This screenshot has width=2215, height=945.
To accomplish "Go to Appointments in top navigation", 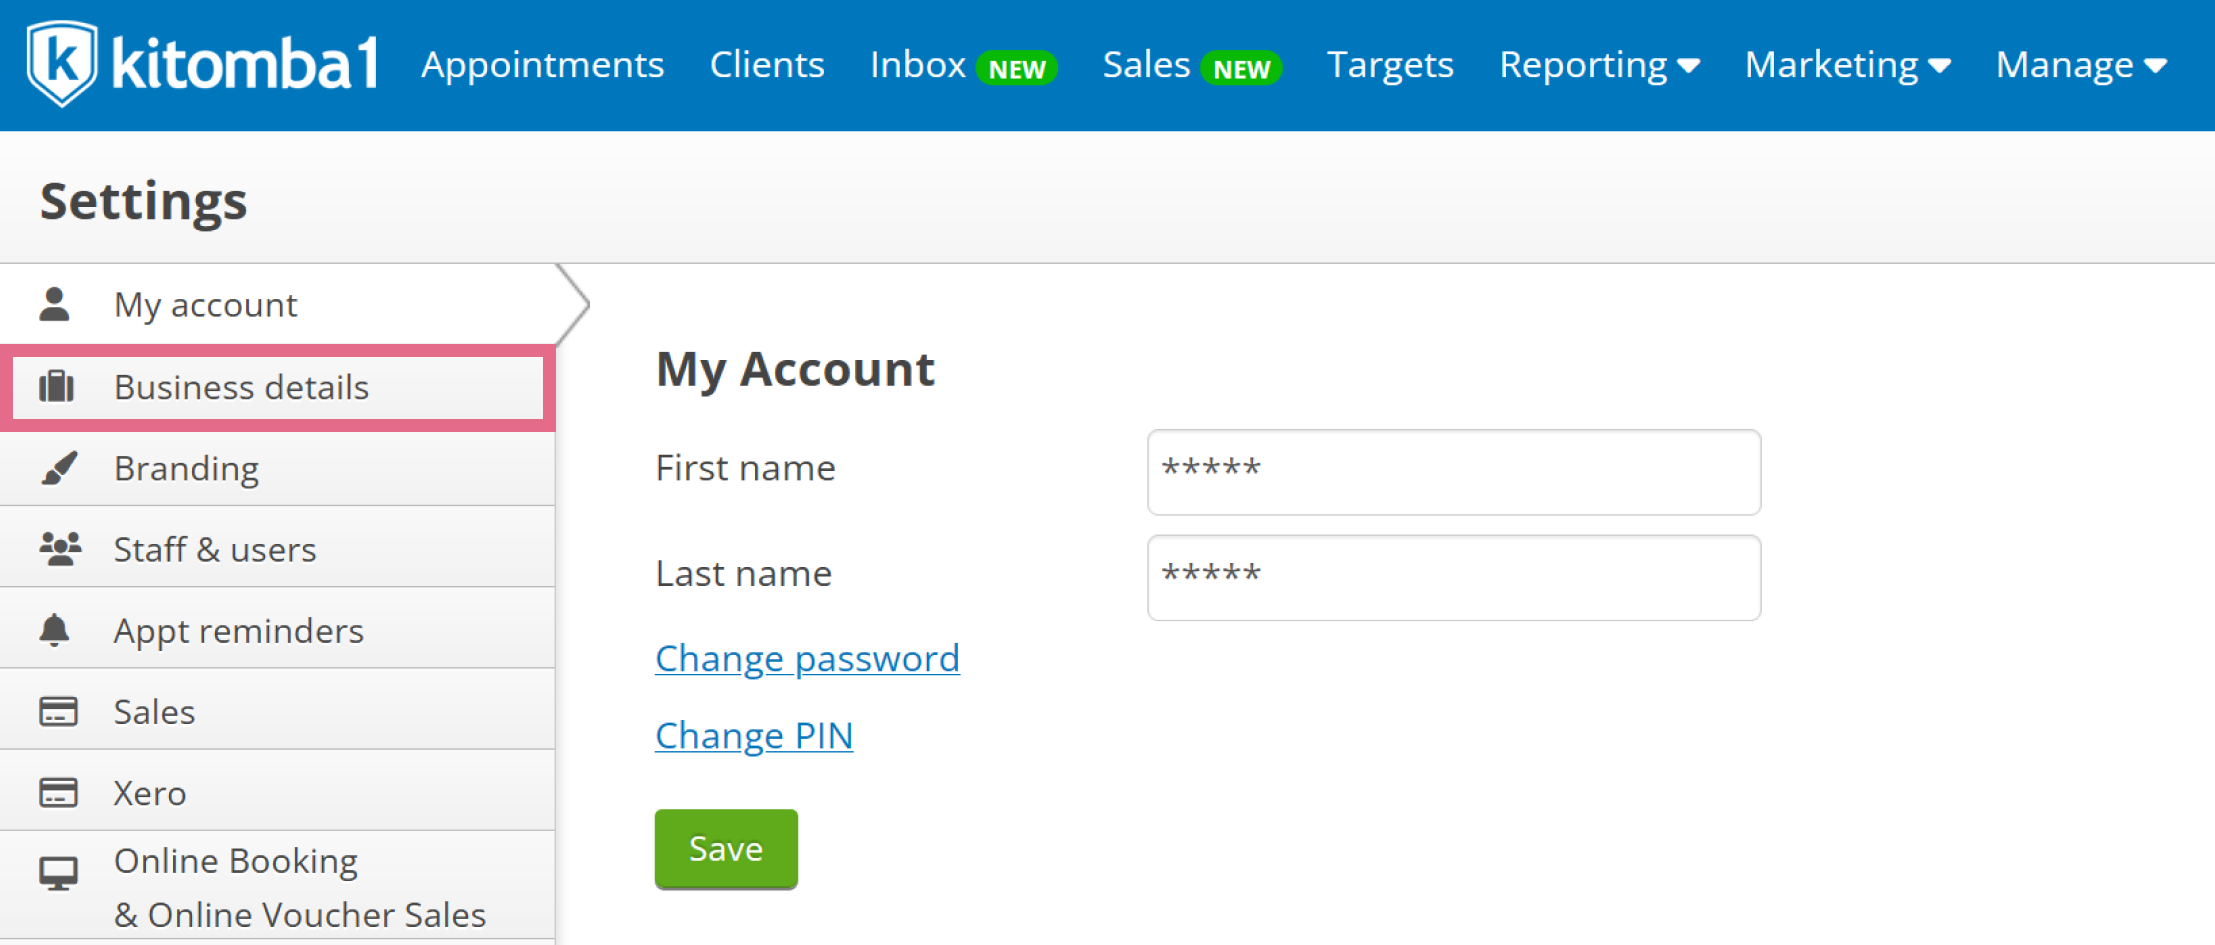I will (542, 65).
